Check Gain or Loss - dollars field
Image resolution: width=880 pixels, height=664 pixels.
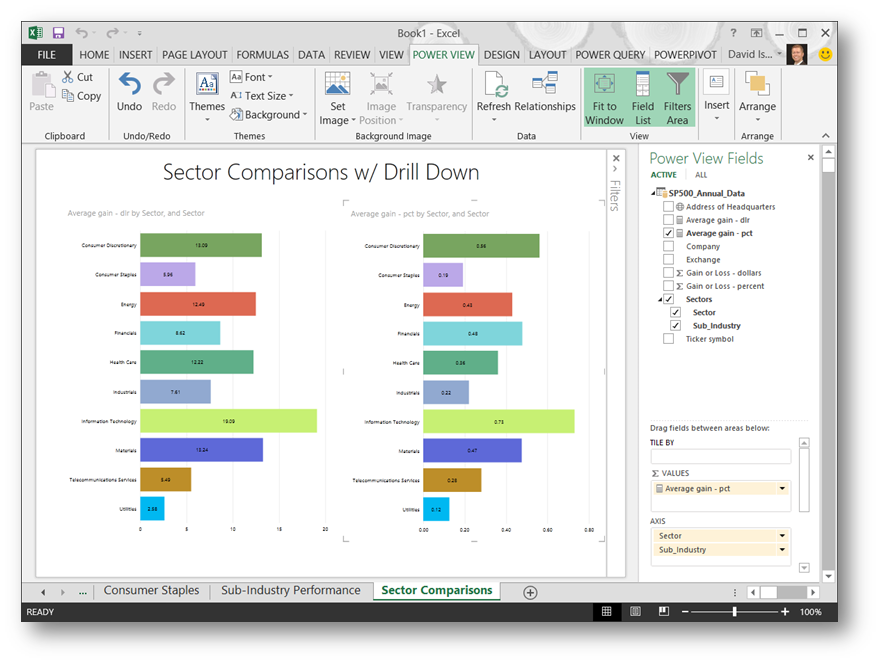click(668, 273)
